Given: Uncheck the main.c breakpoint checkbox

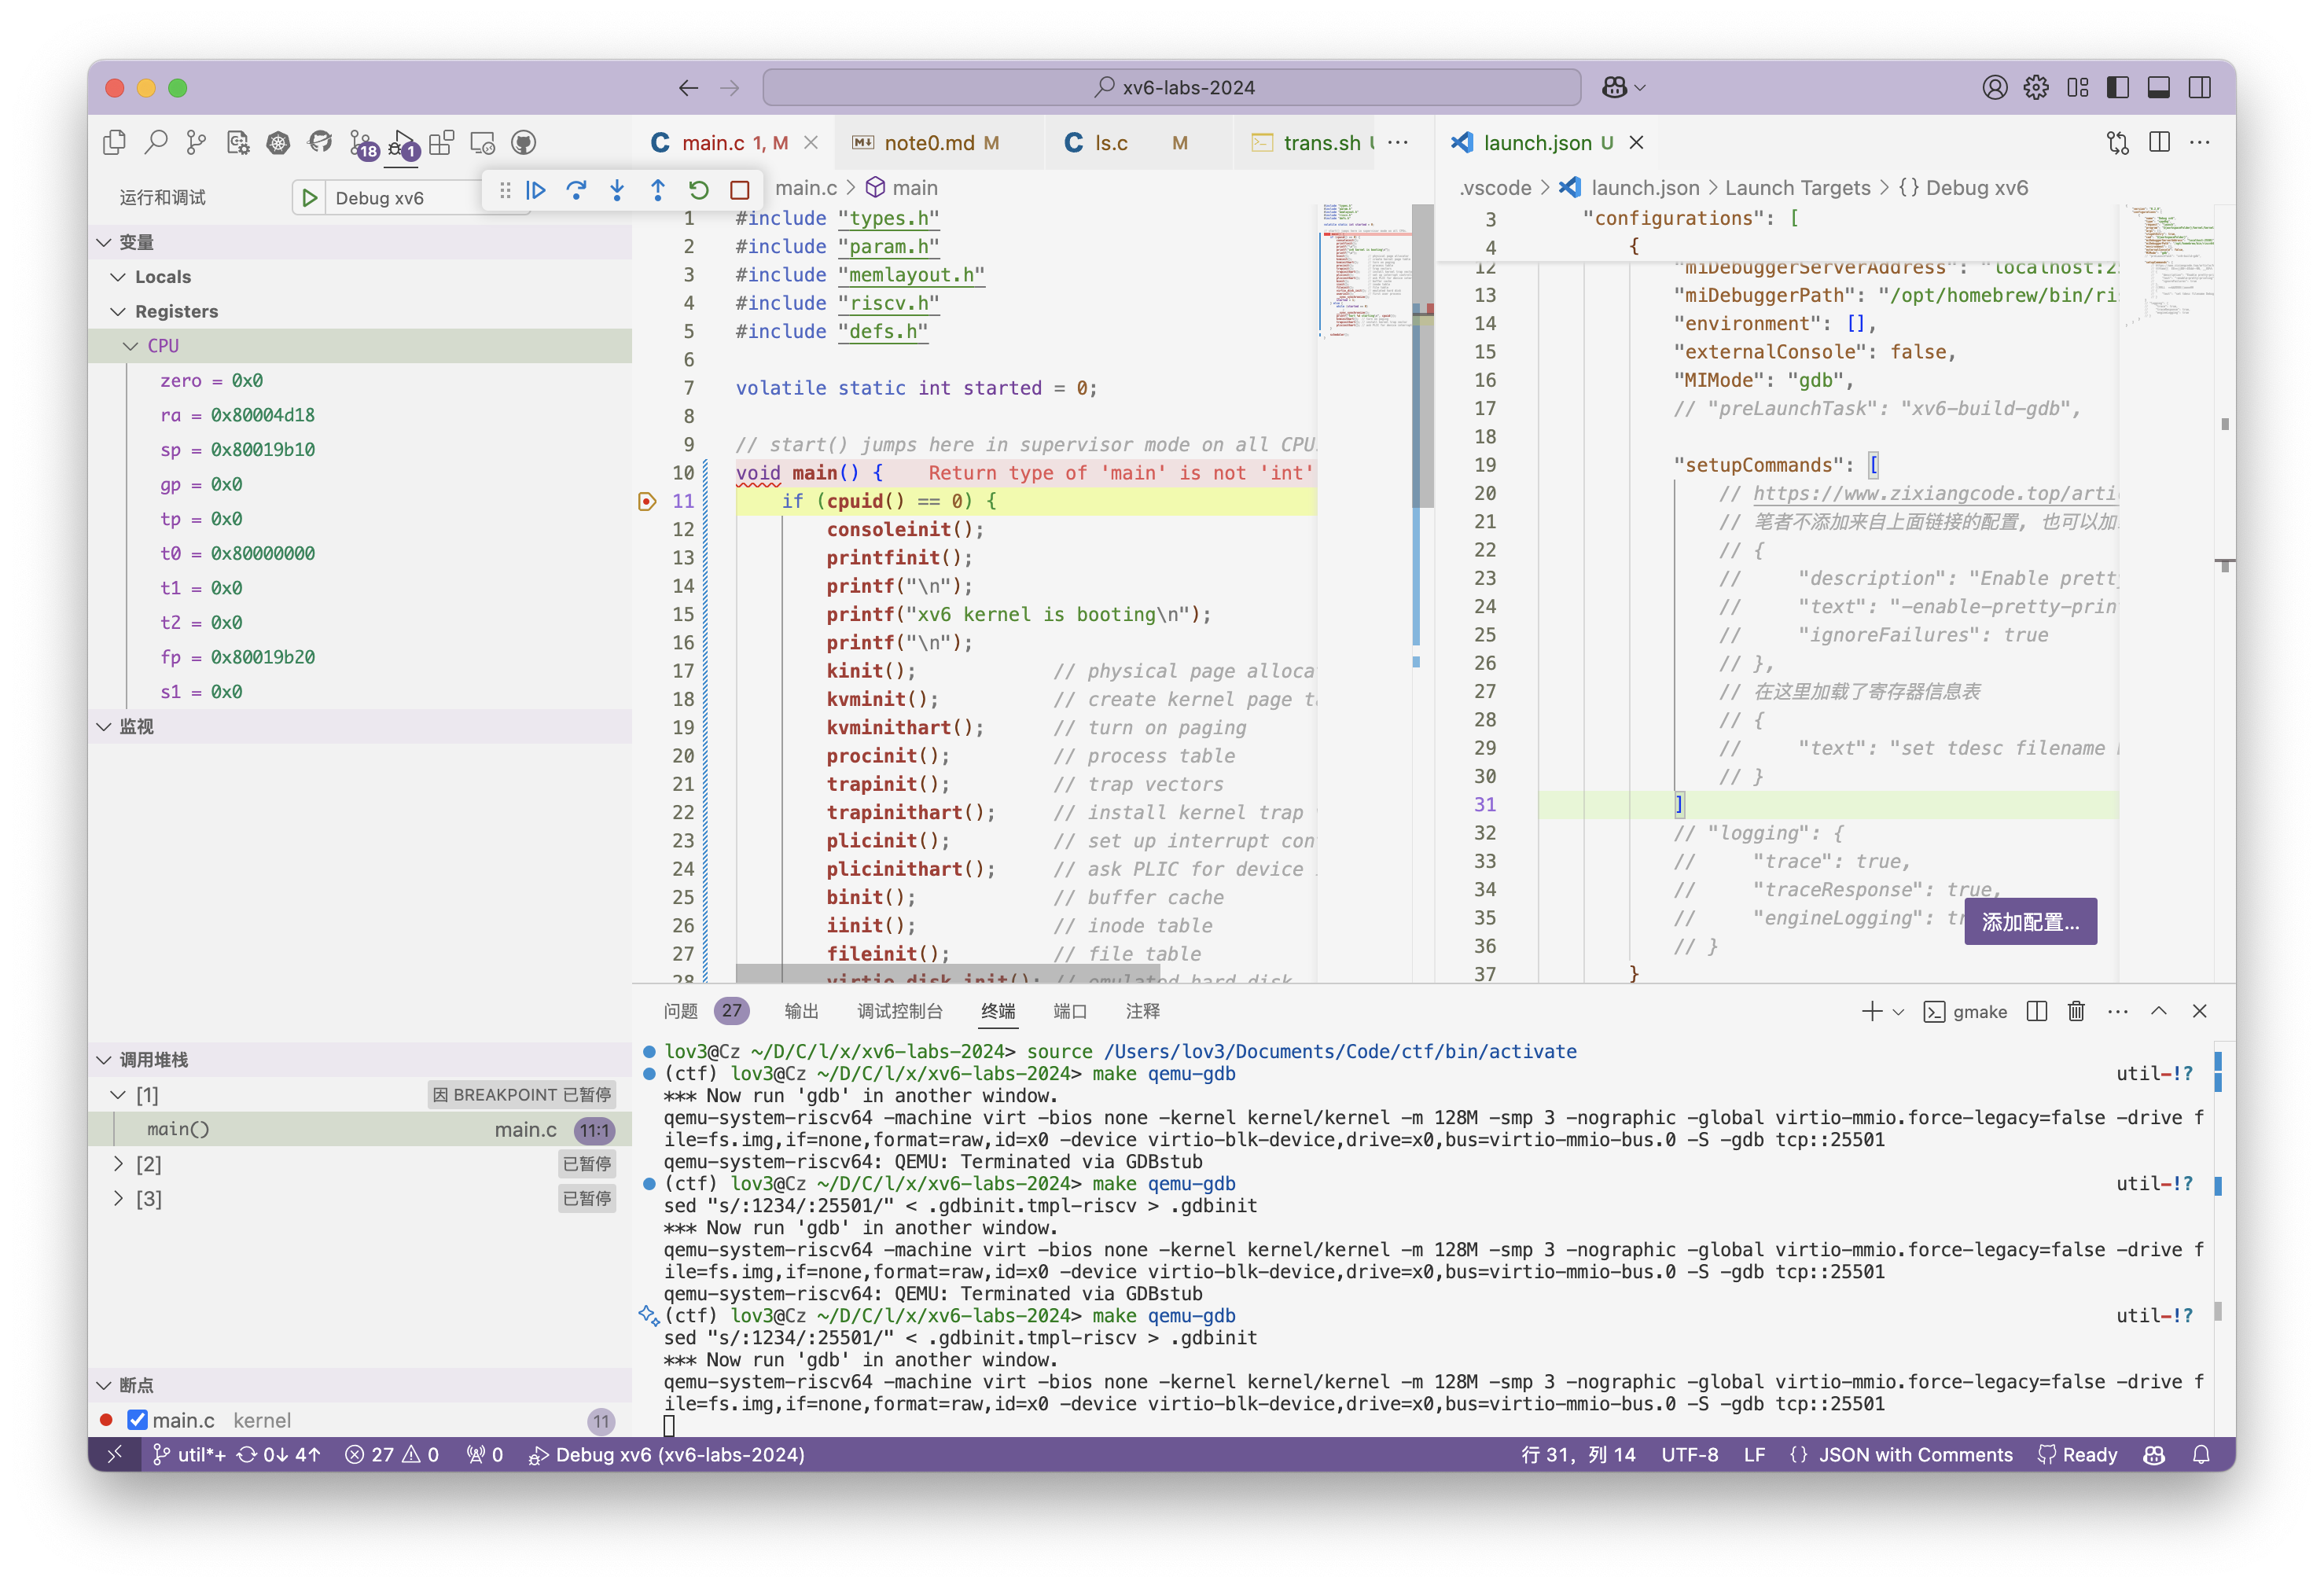Looking at the screenshot, I should tap(138, 1420).
